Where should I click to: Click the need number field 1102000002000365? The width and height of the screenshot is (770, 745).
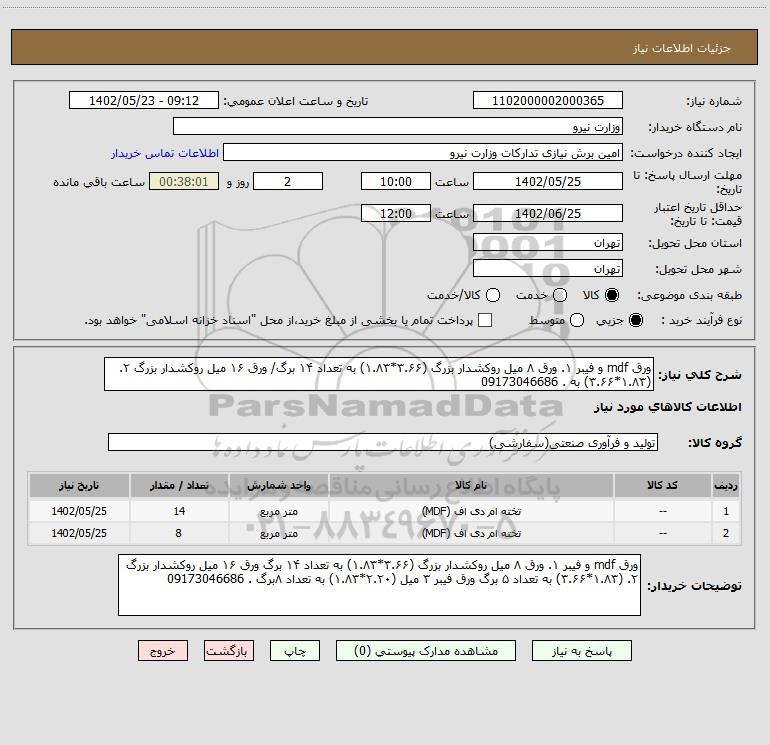pyautogui.click(x=548, y=101)
